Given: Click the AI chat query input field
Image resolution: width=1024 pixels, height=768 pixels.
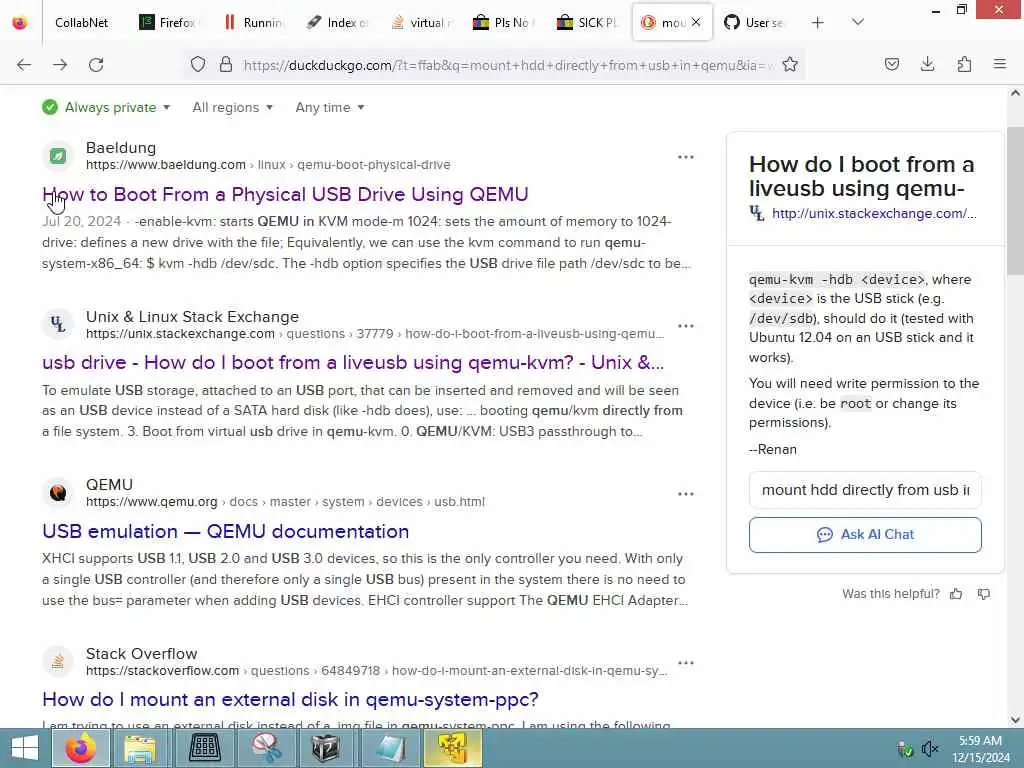Looking at the screenshot, I should click(x=865, y=490).
